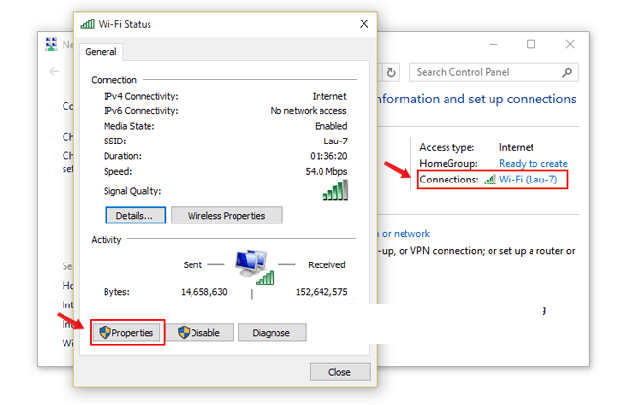Viewport: 640px width, 405px height.
Task: Click the received bytes value 152,642,575
Action: coord(322,292)
